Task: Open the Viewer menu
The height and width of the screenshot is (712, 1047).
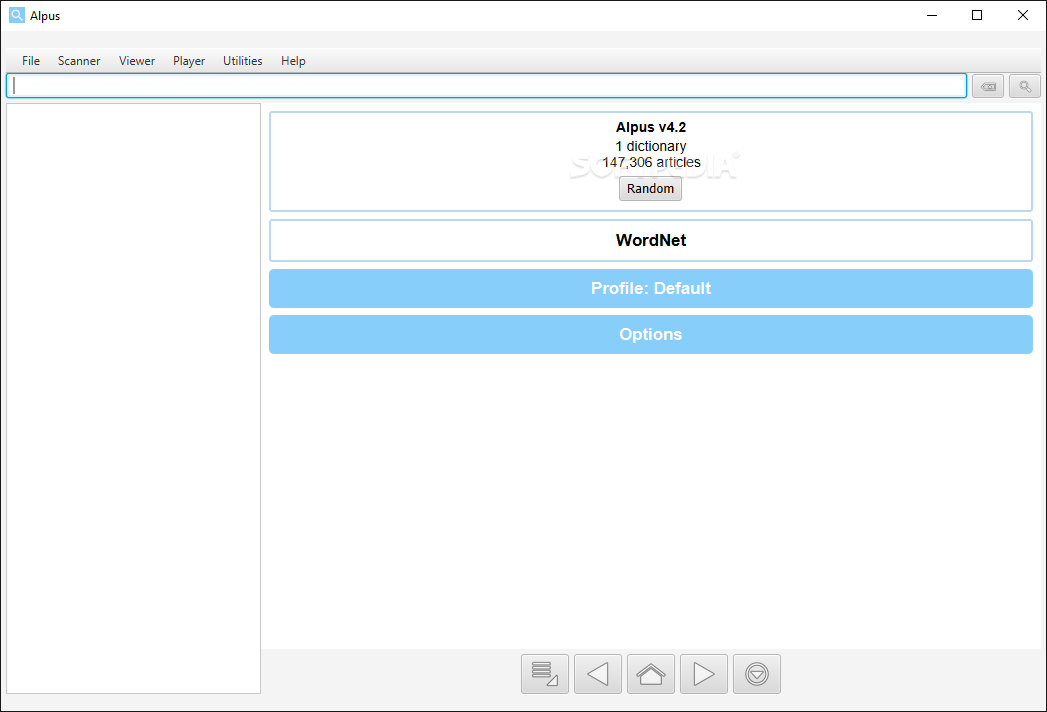Action: coord(137,61)
